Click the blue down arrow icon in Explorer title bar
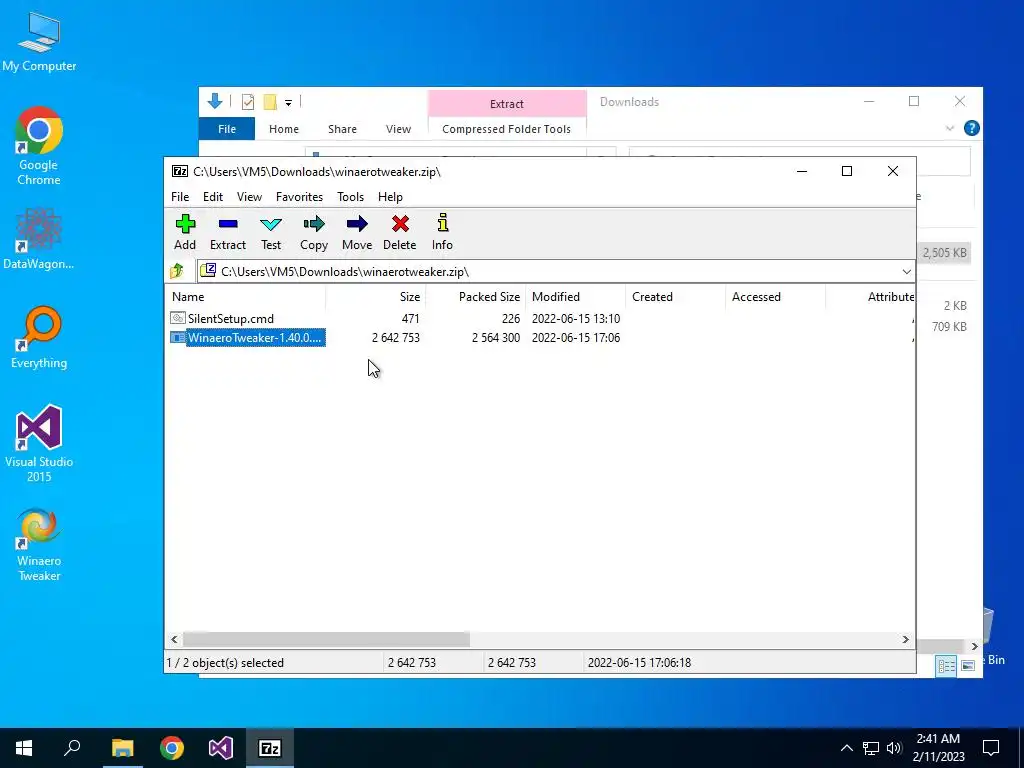Image resolution: width=1024 pixels, height=768 pixels. point(215,101)
